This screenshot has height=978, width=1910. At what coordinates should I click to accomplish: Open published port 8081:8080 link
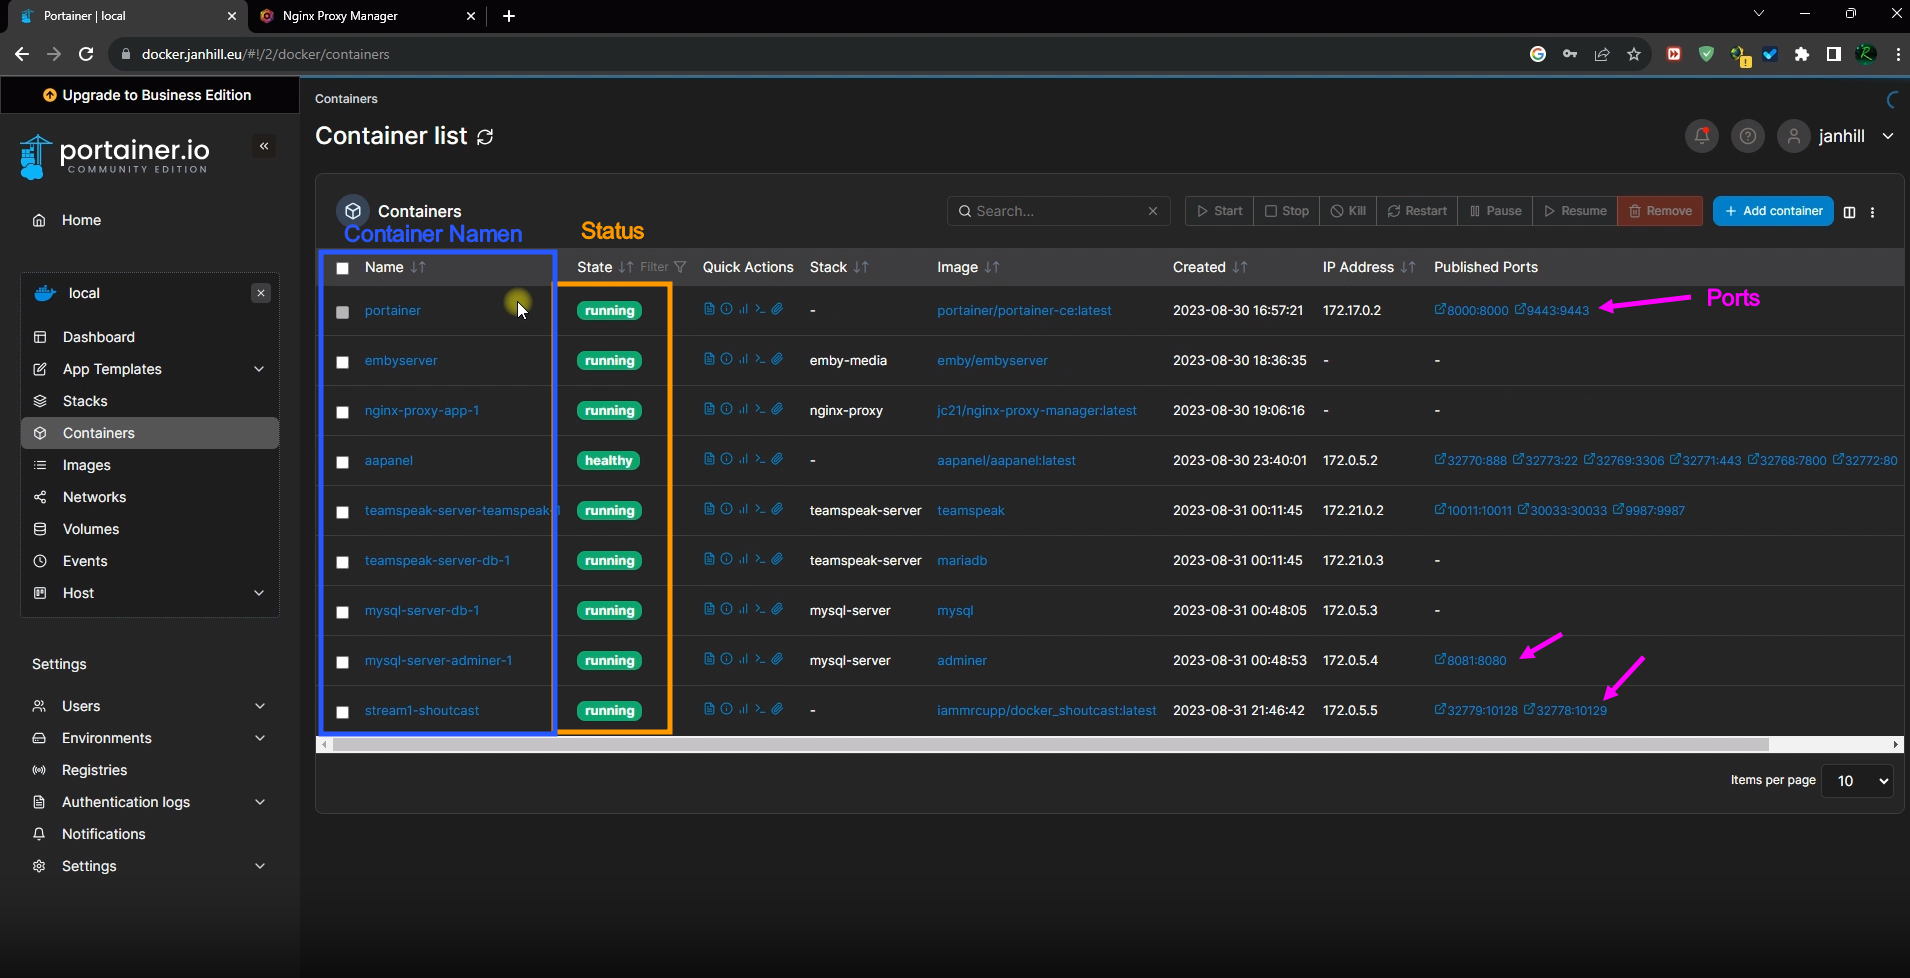(x=1470, y=660)
